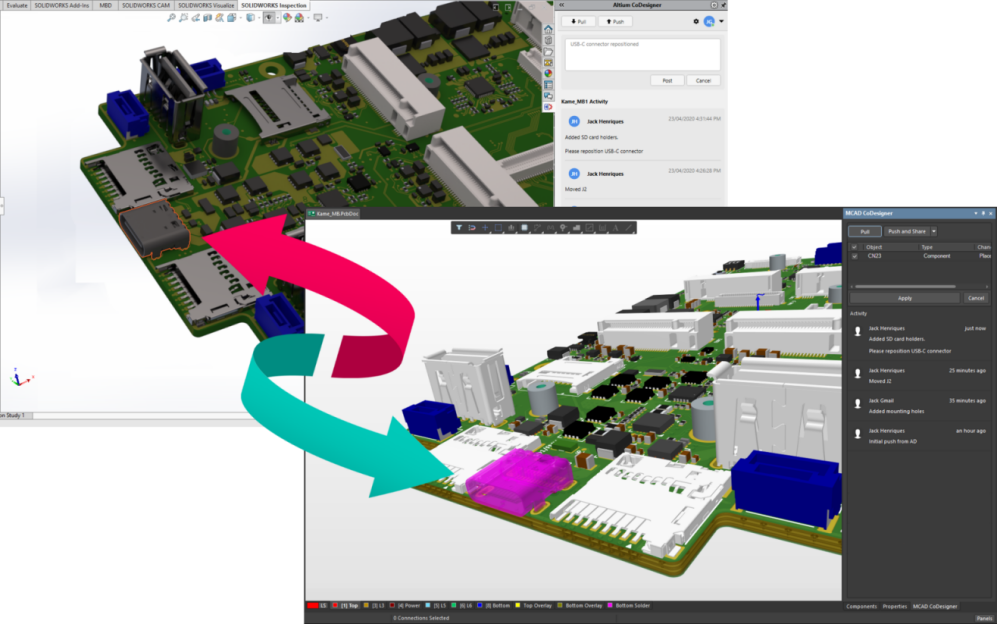
Task: Select the red [1] Top layer swatch
Action: pos(335,606)
